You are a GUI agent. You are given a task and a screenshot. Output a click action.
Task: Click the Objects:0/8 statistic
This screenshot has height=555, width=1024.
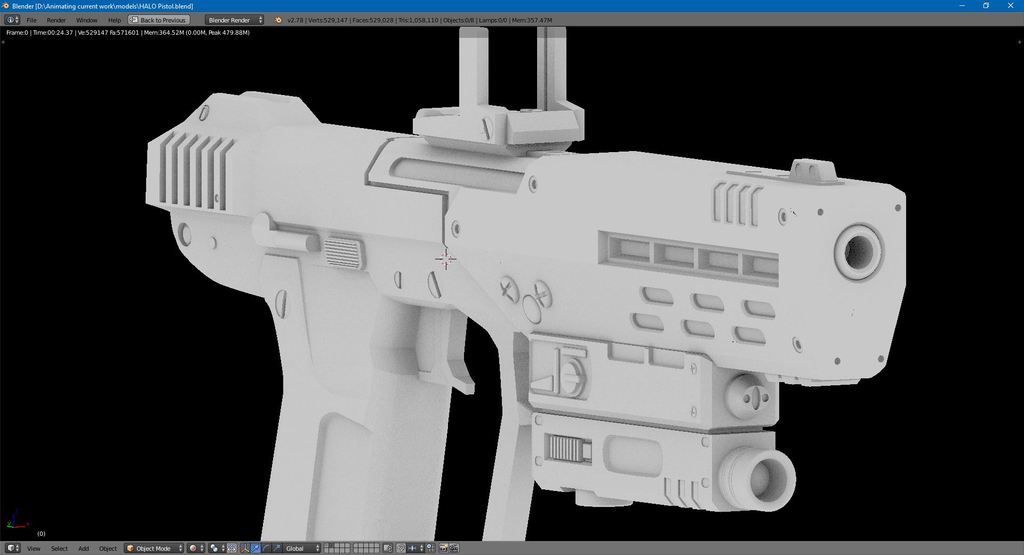tap(460, 20)
